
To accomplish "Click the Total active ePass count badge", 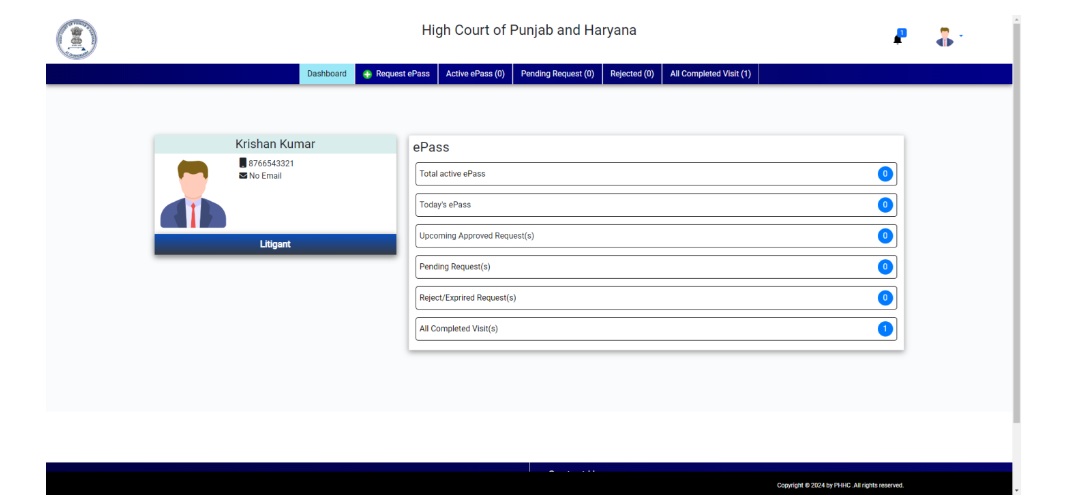I will [884, 174].
